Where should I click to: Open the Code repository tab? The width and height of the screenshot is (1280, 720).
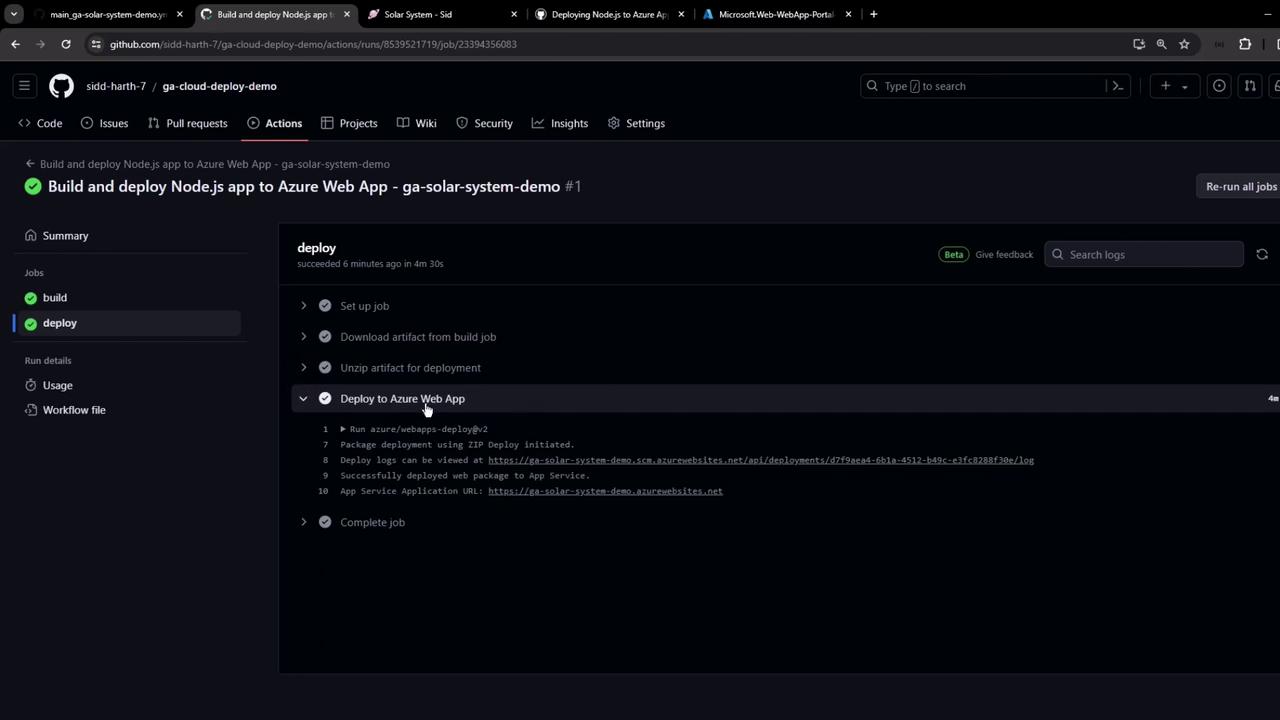point(40,123)
